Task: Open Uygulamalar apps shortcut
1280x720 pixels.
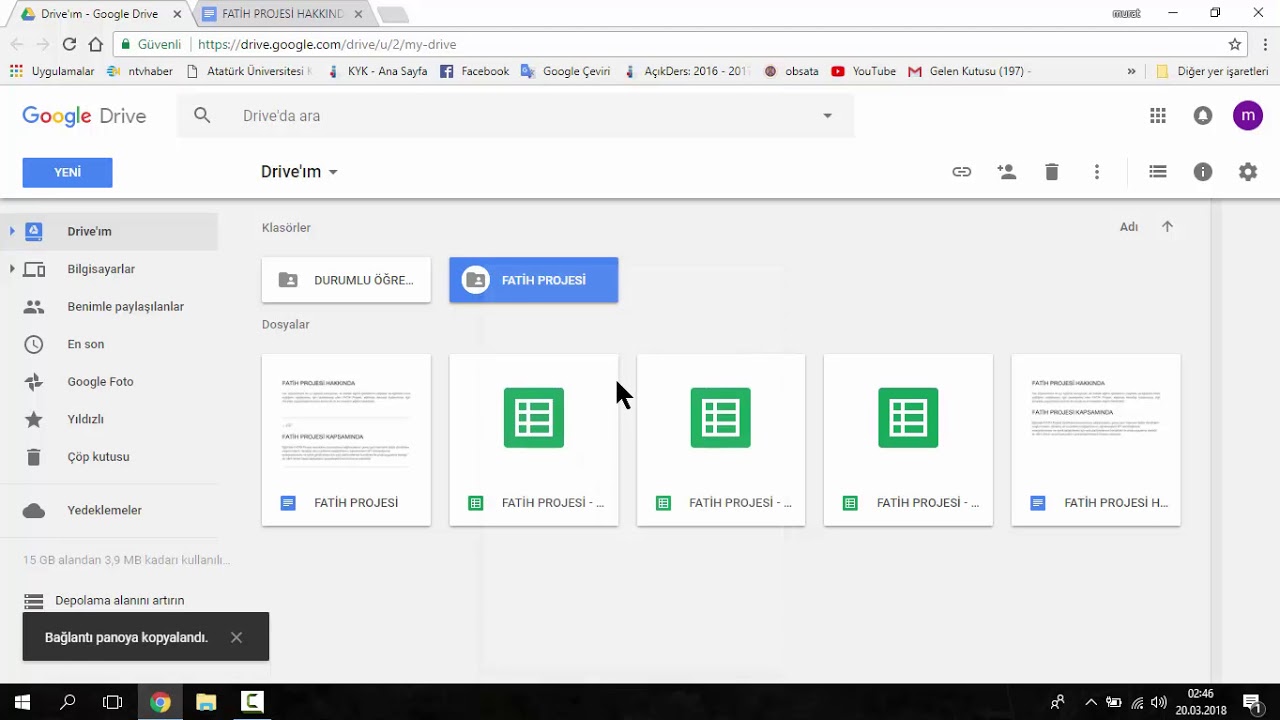Action: coord(52,71)
